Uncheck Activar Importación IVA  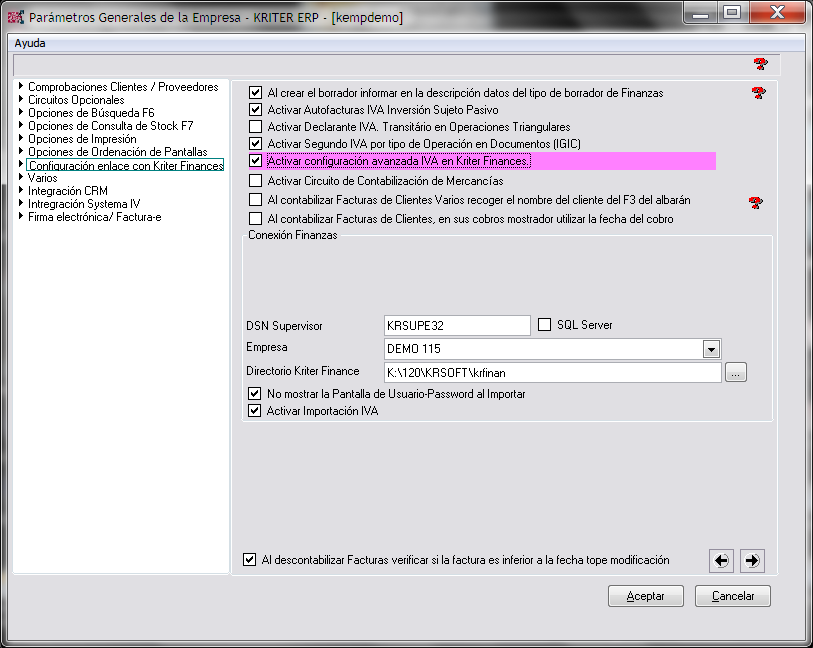[x=254, y=411]
